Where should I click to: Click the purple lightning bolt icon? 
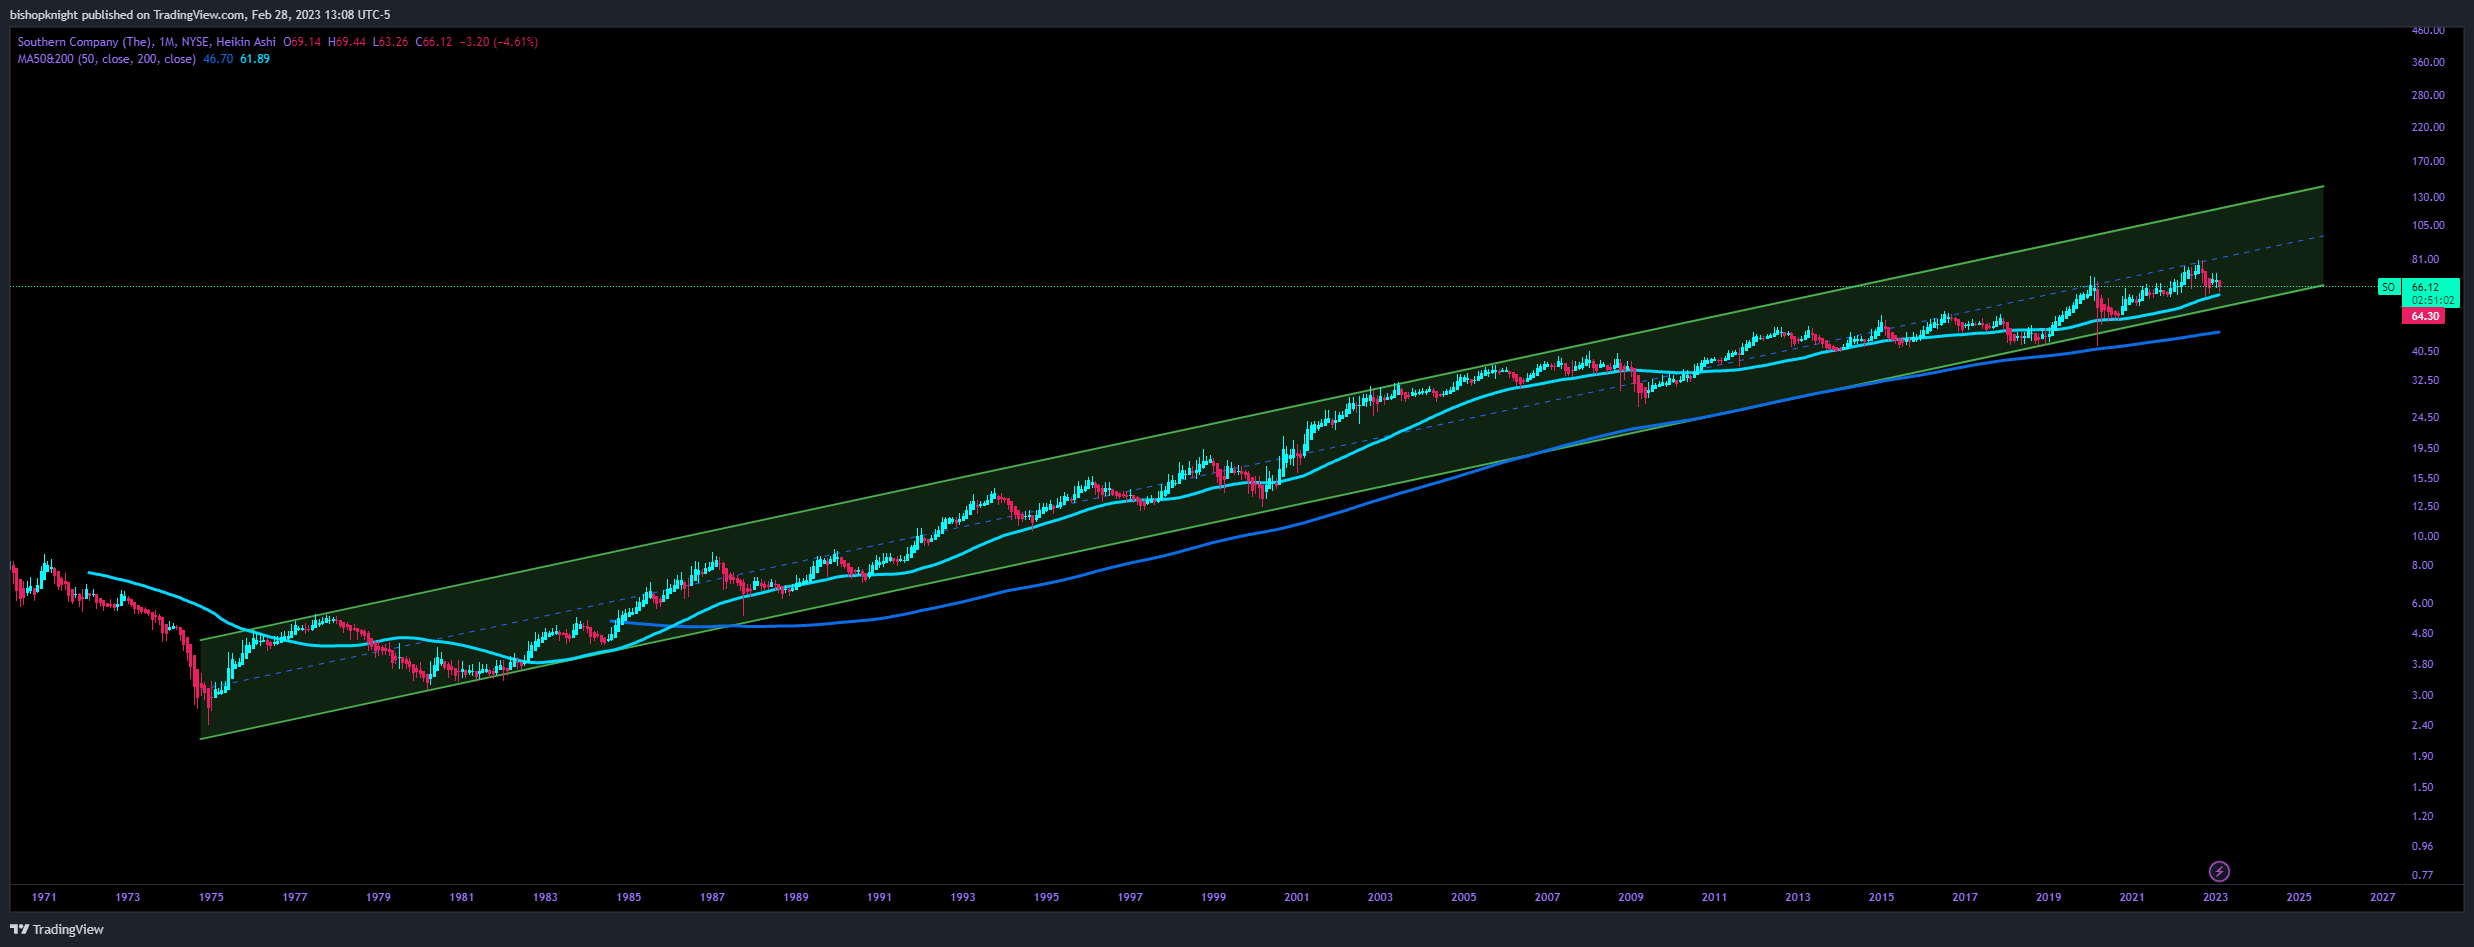[2218, 871]
